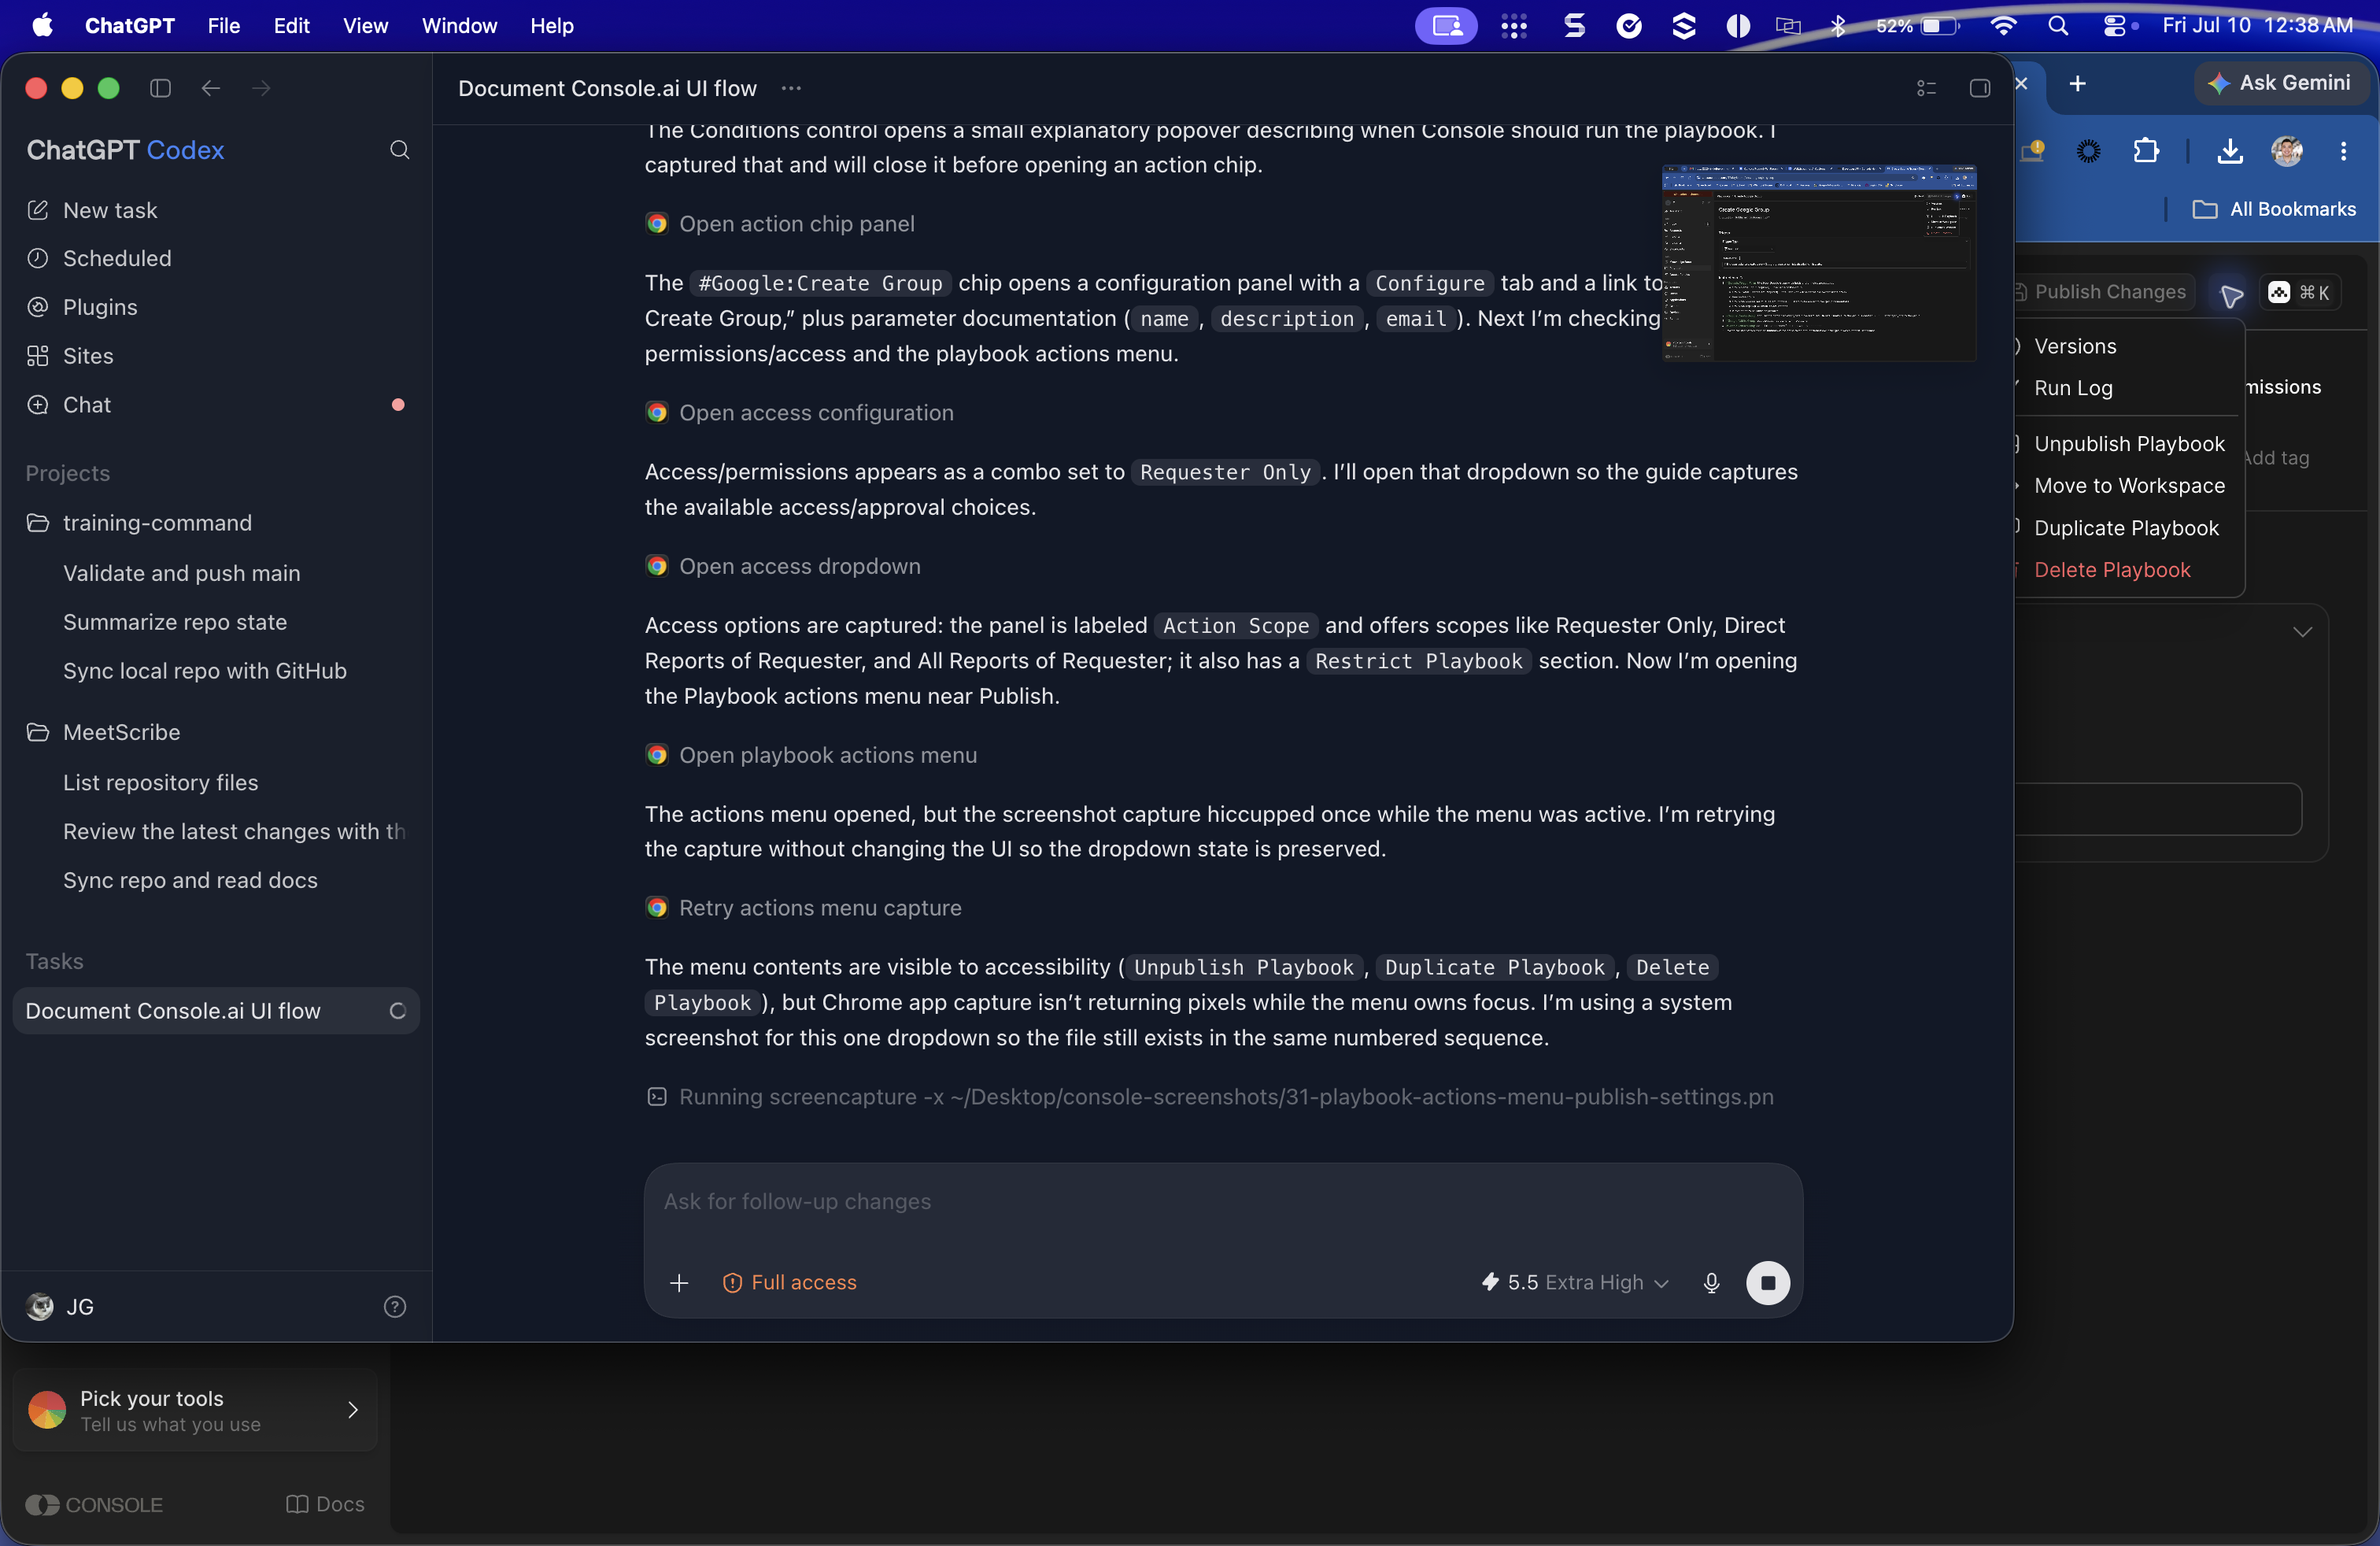Viewport: 2380px width, 1546px height.
Task: Open the Window menu
Action: pos(459,26)
